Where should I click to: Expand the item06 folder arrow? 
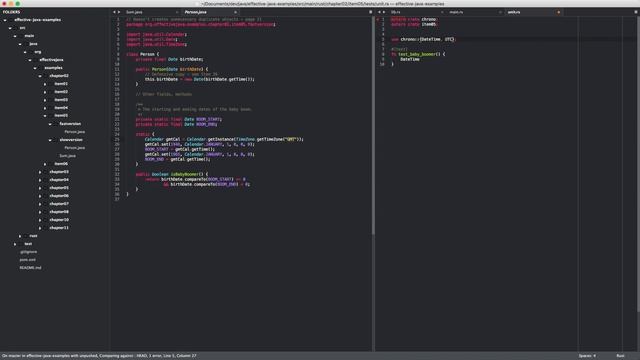pyautogui.click(x=45, y=164)
